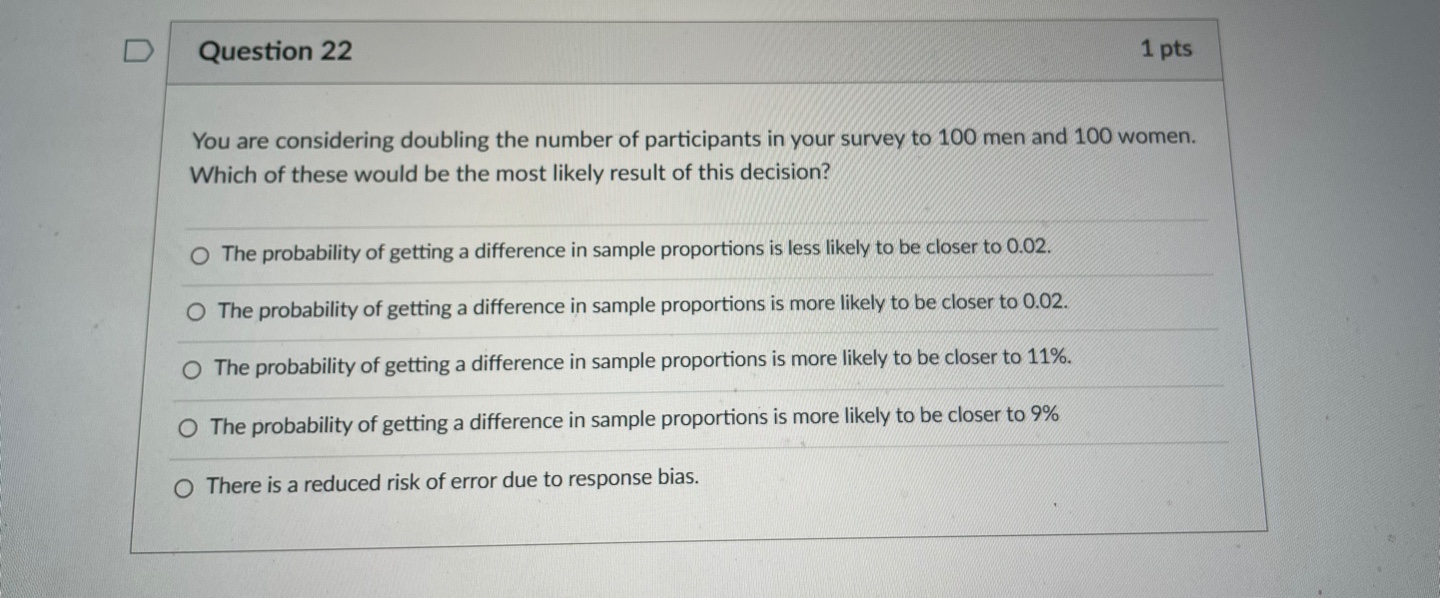The image size is (1440, 598).
Task: Select option saying more likely closer to 11%
Action: (x=190, y=369)
